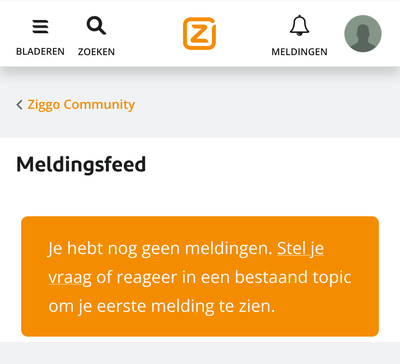Select the BLADEREN label
Viewport: 400px width, 364px height.
pyautogui.click(x=40, y=52)
